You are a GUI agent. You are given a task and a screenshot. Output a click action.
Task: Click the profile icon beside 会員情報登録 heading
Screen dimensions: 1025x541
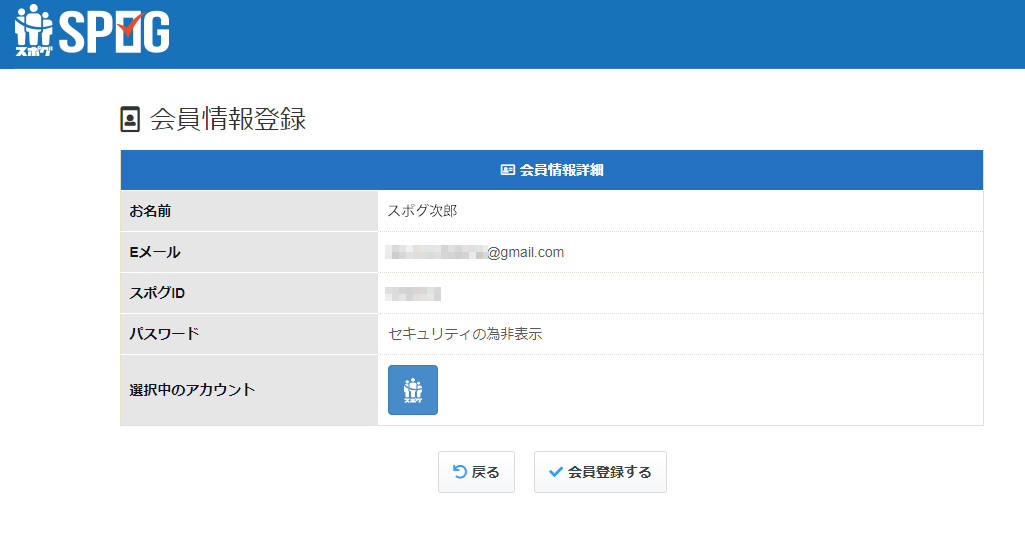(130, 120)
